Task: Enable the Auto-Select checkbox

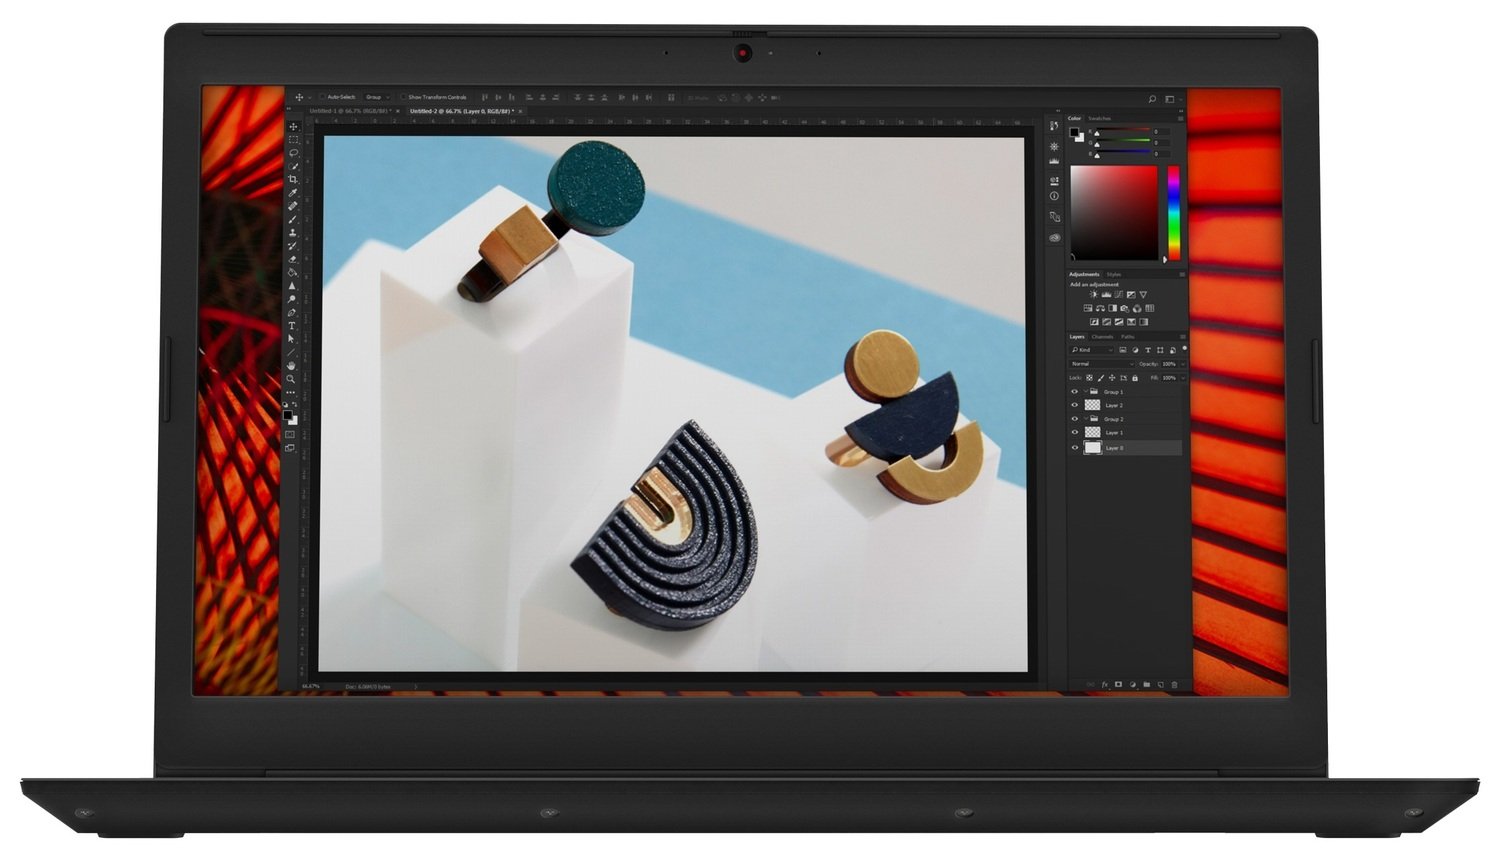Action: [322, 98]
